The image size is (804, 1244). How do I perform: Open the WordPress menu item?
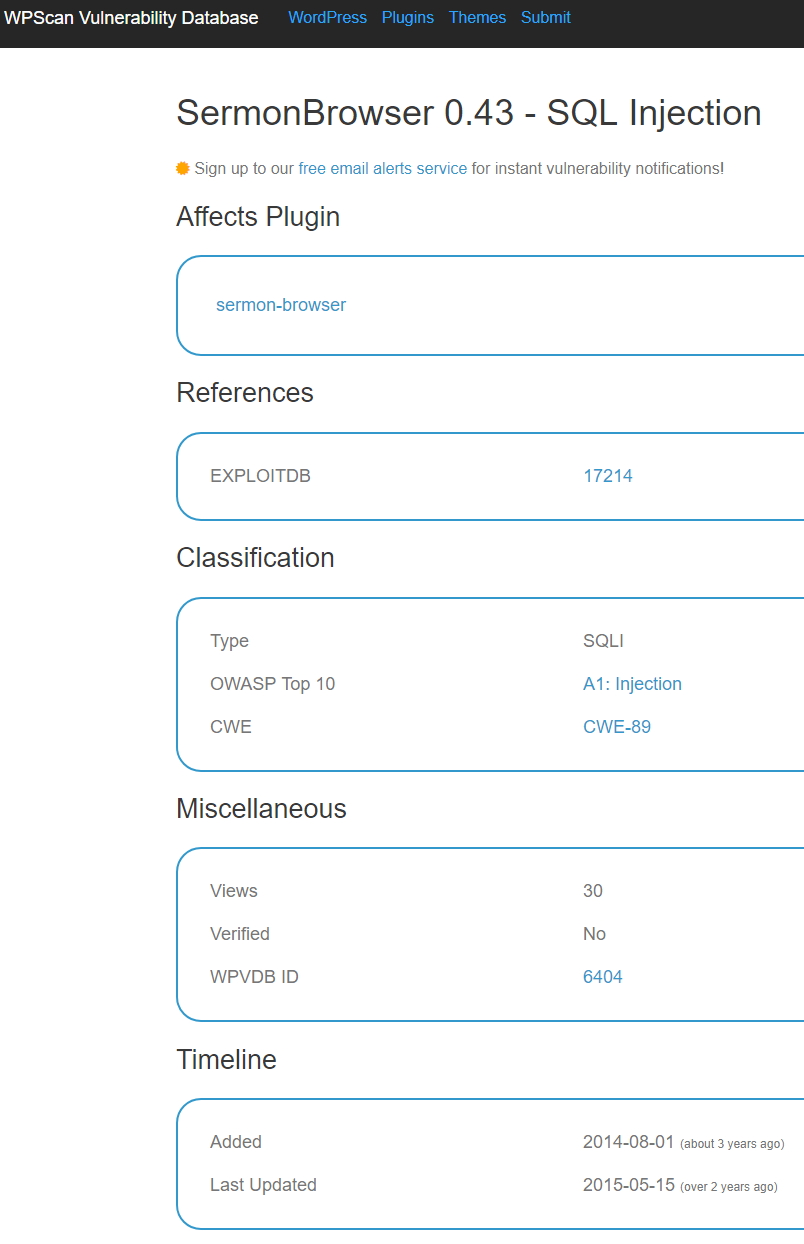tap(327, 18)
